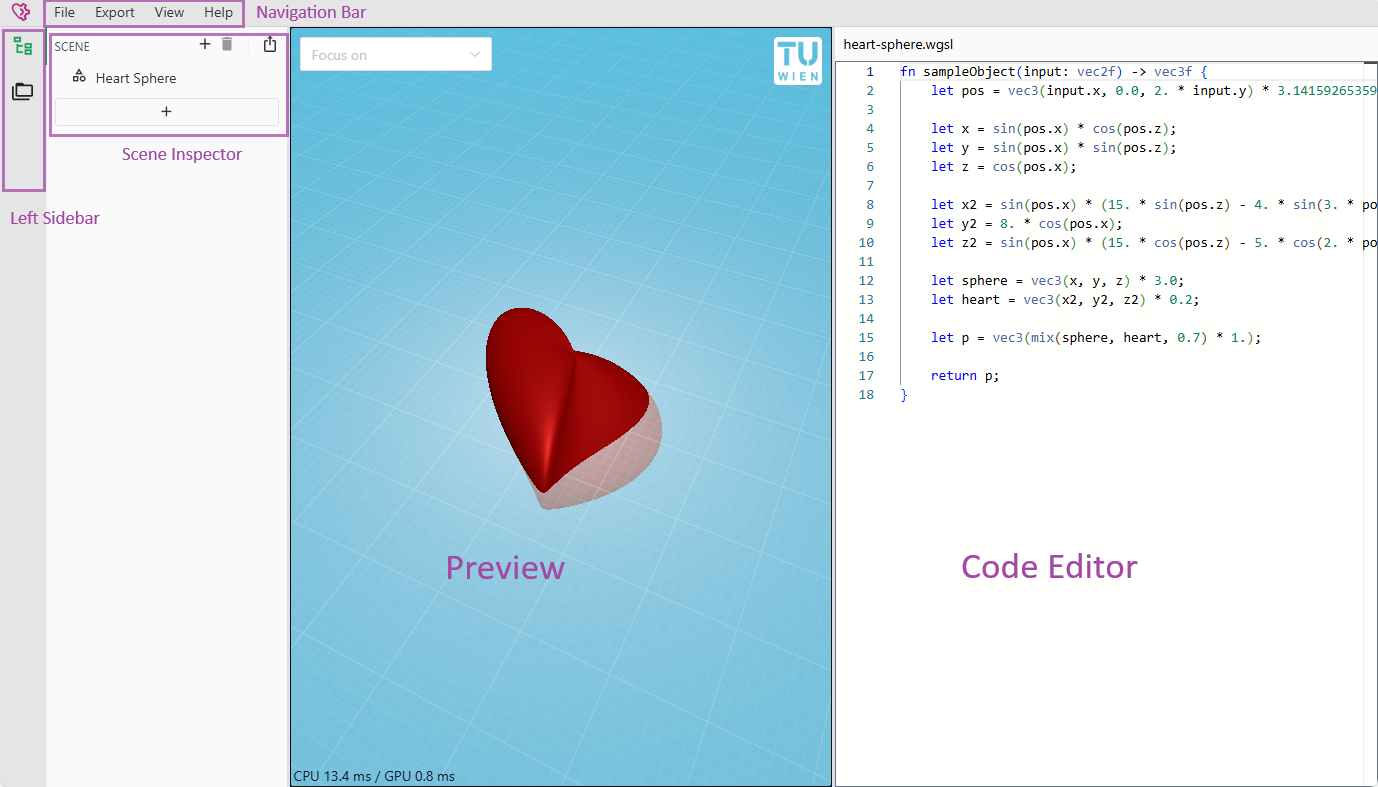
Task: Delete selected model with the trash icon
Action: pyautogui.click(x=227, y=44)
